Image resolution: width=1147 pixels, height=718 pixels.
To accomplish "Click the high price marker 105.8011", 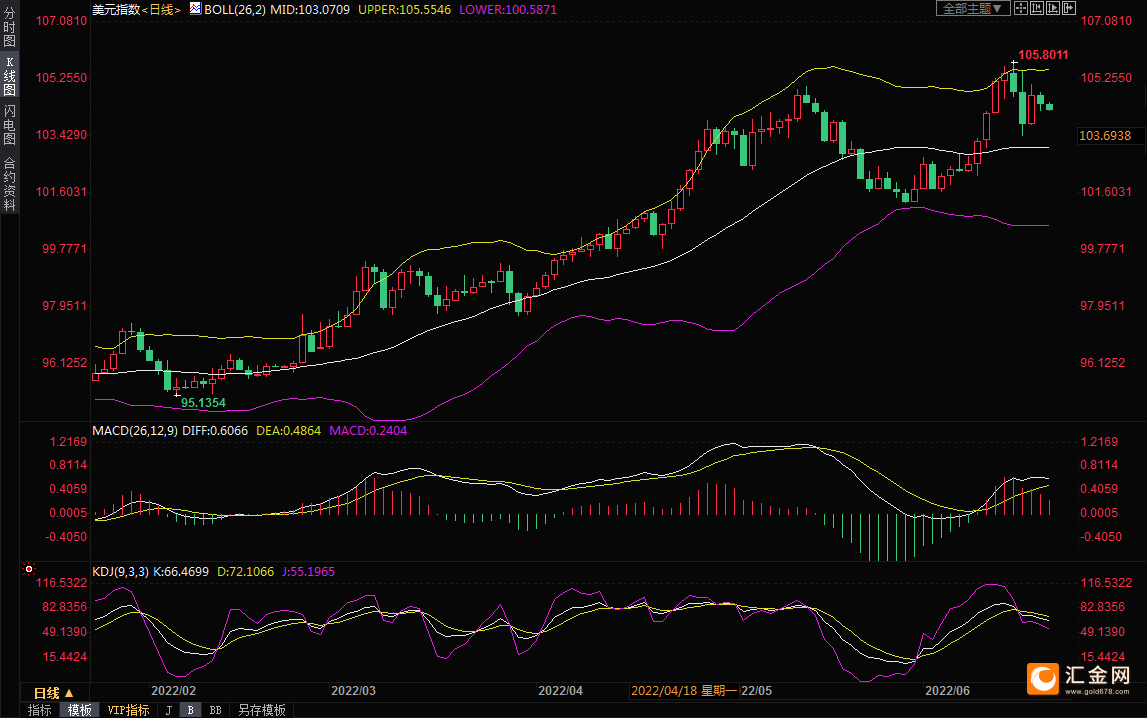I will [1043, 55].
